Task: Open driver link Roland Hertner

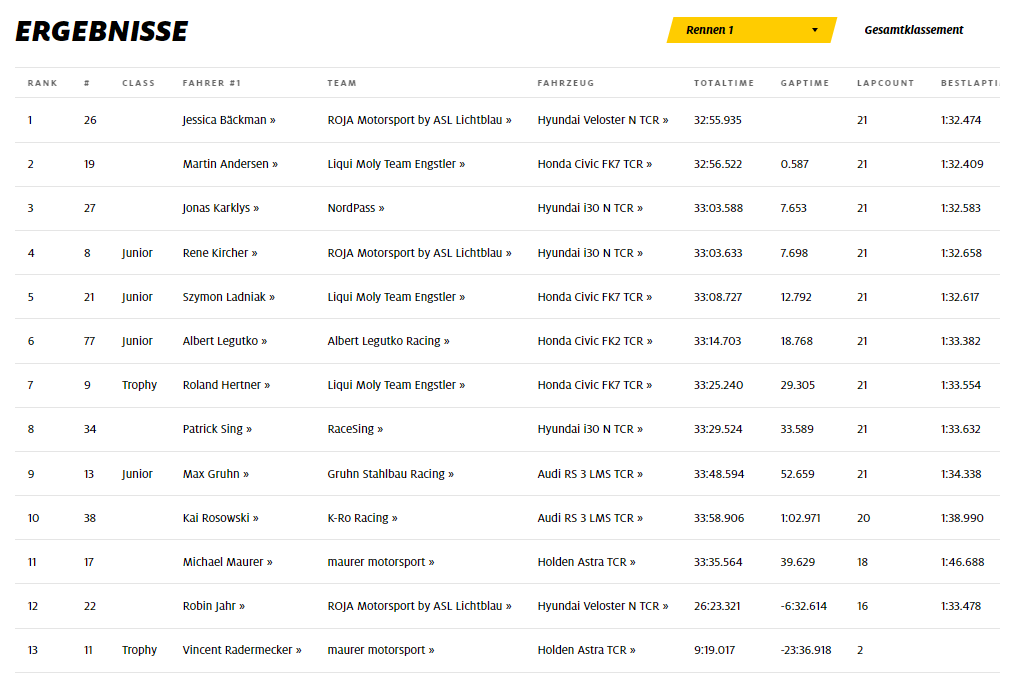Action: tap(226, 385)
